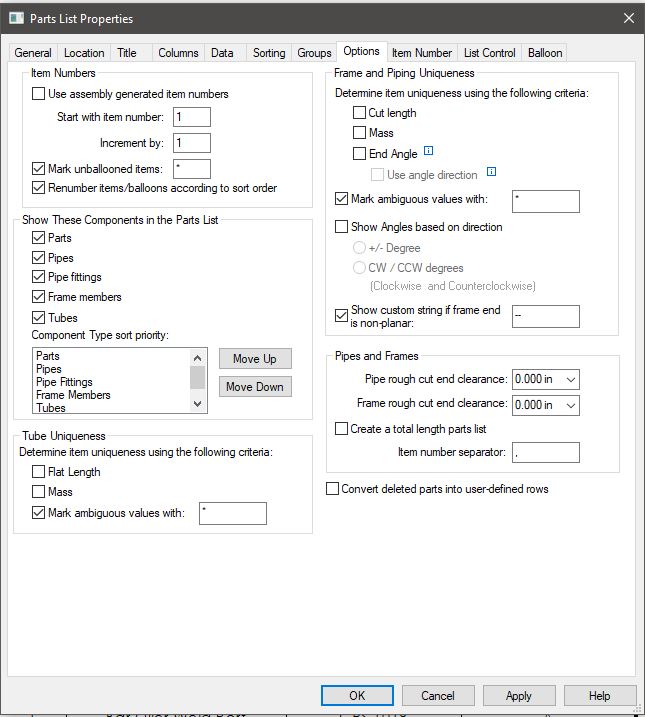
Task: Enable Use assembly generated item numbers
Action: pyautogui.click(x=39, y=94)
